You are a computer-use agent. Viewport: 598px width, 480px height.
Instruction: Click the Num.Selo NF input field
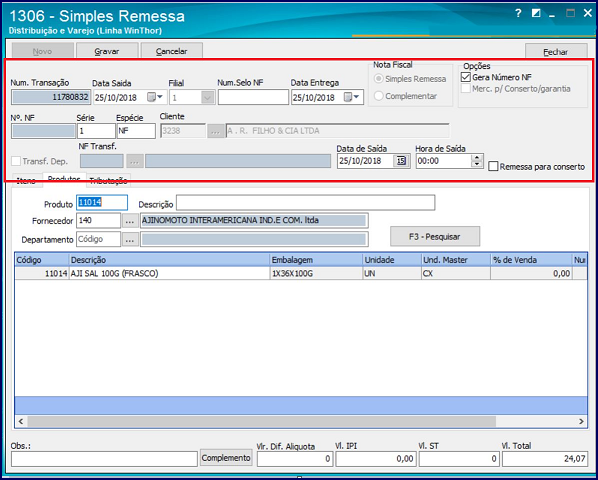coord(253,98)
